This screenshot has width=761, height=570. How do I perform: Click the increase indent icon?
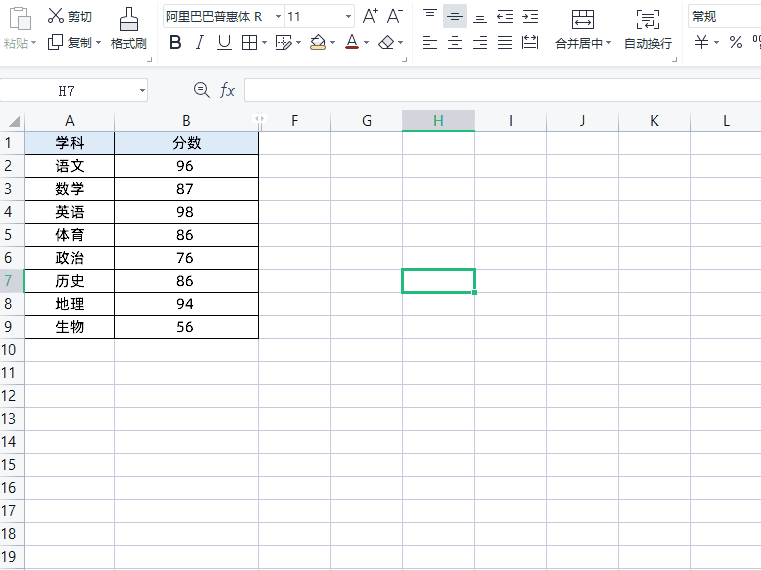click(x=530, y=17)
